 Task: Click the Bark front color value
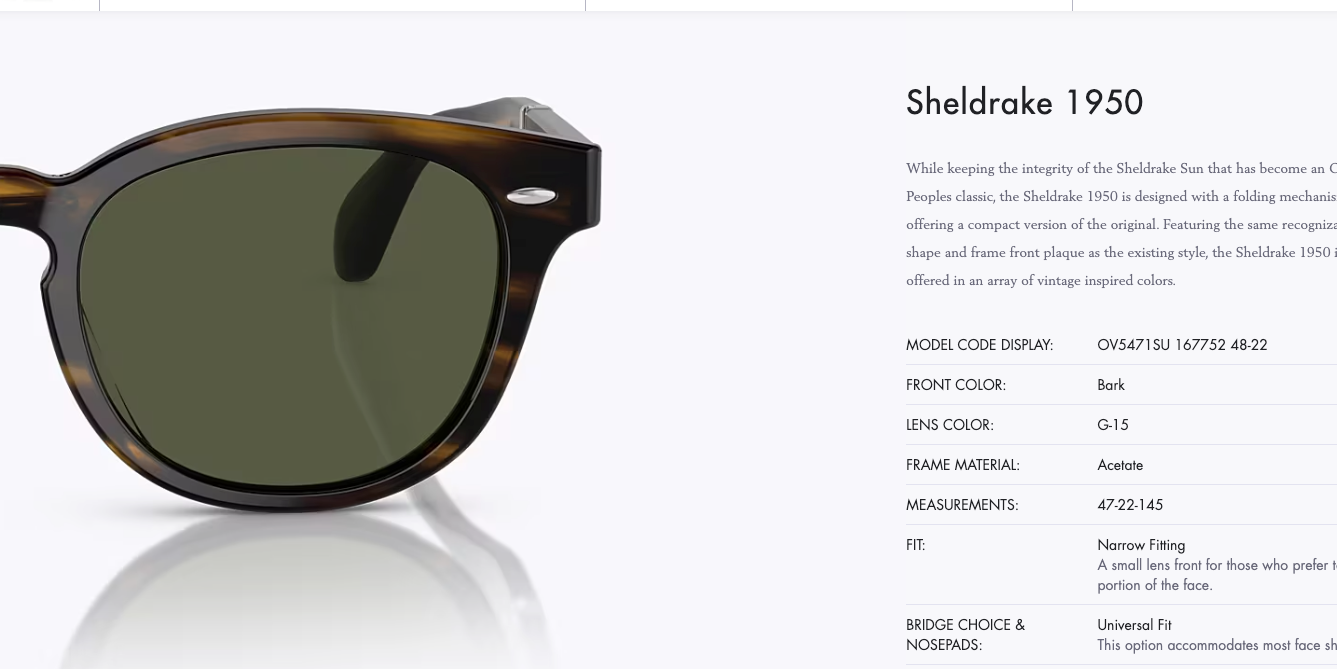tap(1111, 385)
